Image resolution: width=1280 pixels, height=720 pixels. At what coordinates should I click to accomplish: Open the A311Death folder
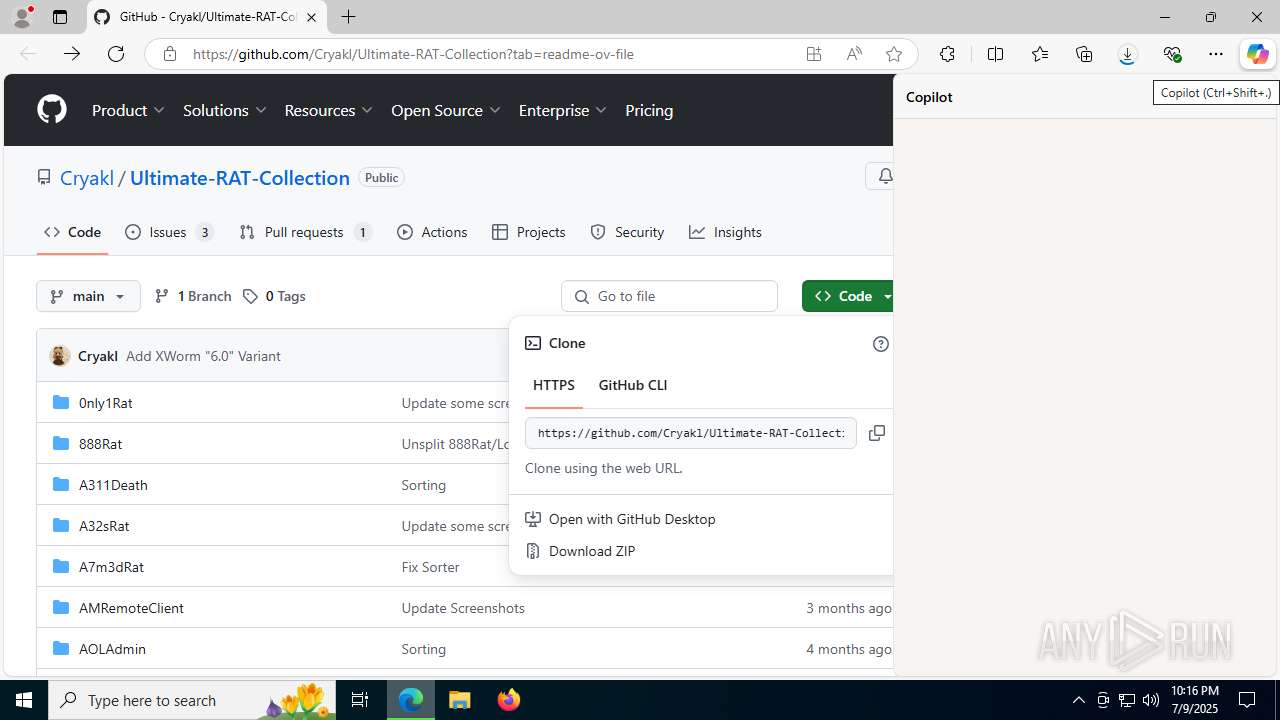point(113,485)
